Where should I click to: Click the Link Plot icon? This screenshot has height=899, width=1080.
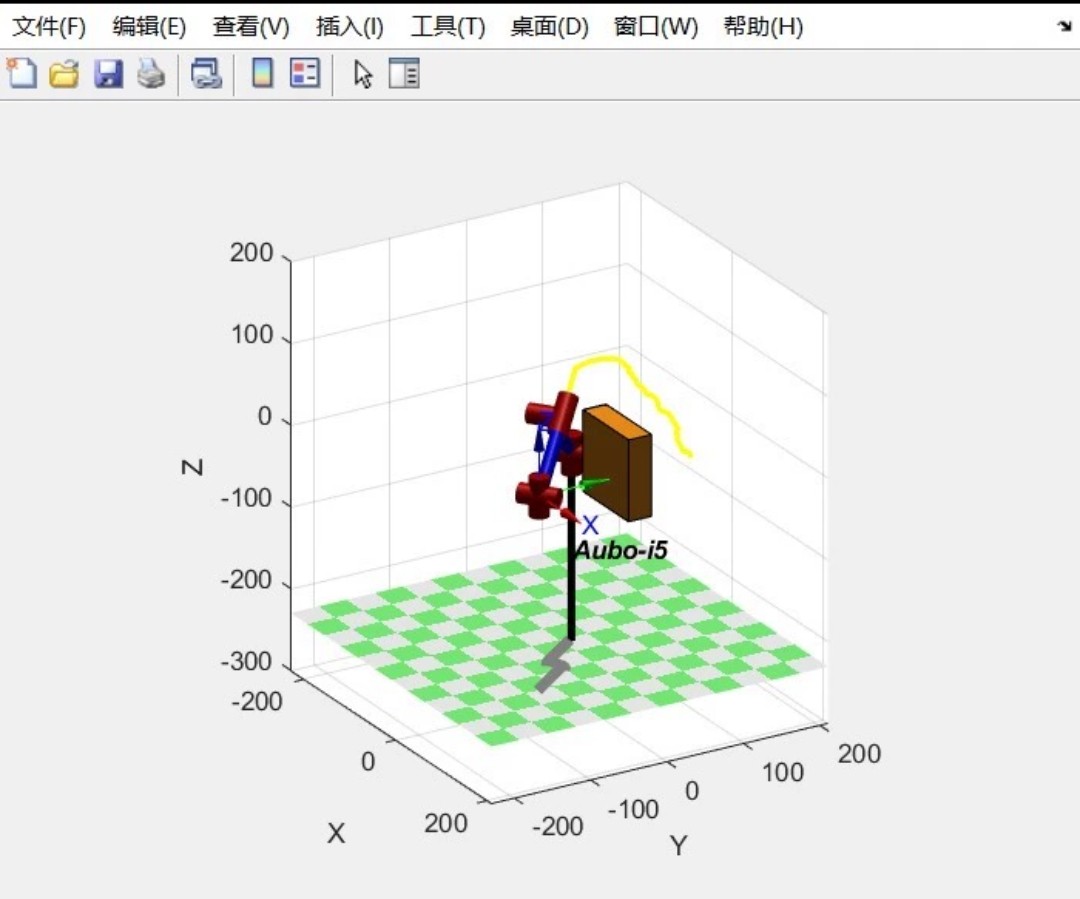[206, 74]
